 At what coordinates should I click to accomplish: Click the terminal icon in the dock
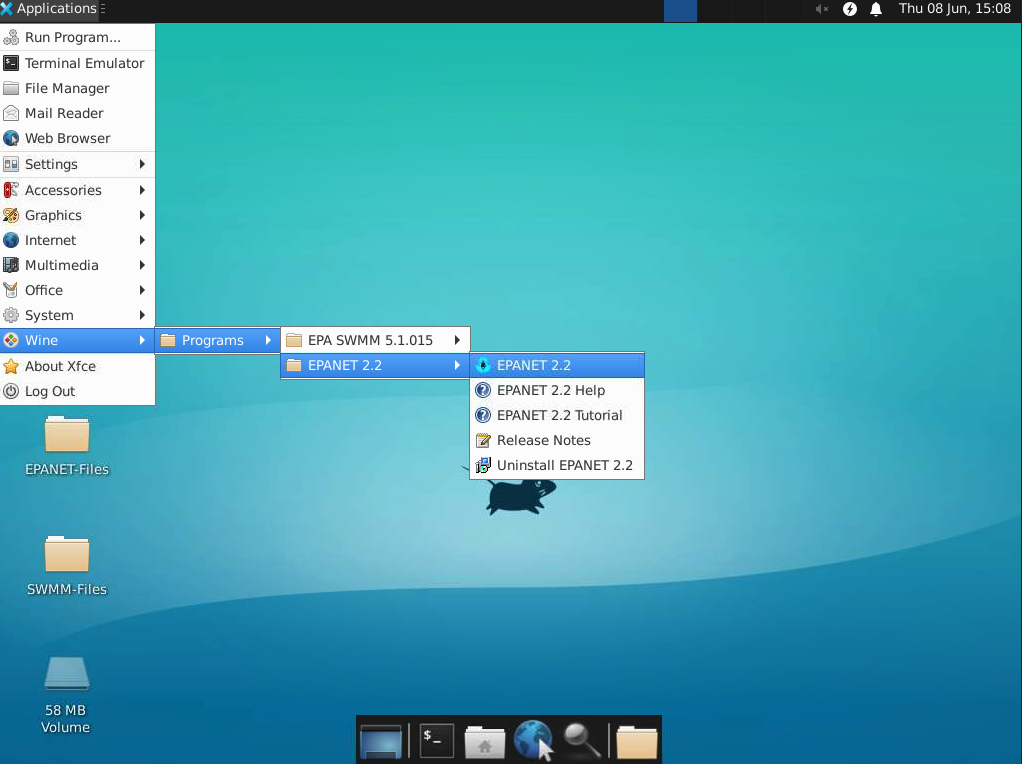[436, 741]
